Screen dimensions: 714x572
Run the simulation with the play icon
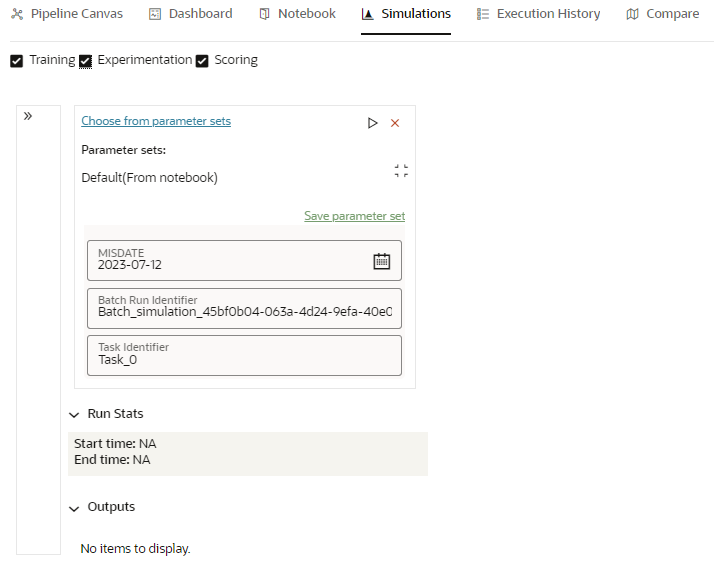372,123
